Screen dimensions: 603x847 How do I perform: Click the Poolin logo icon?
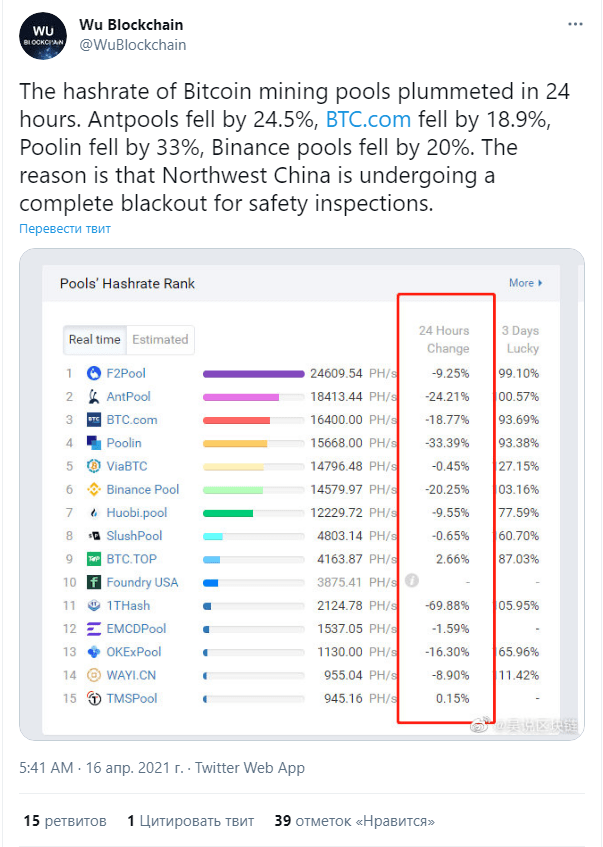94,443
